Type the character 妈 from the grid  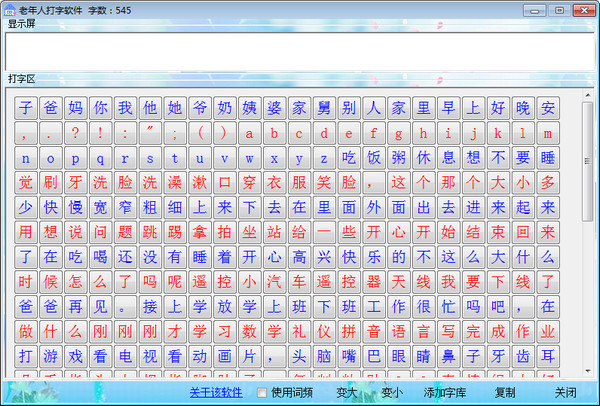[x=76, y=108]
